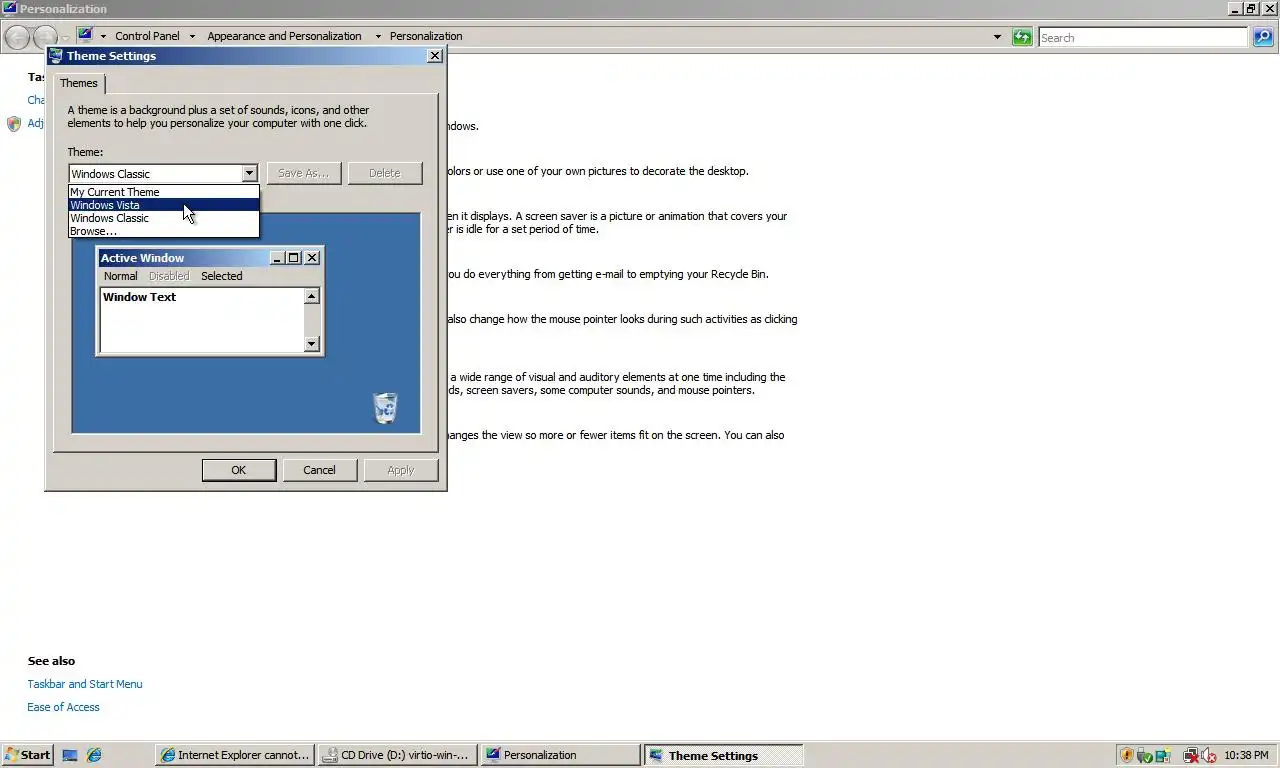
Task: Click the security alert shield tray icon
Action: [x=1127, y=756]
